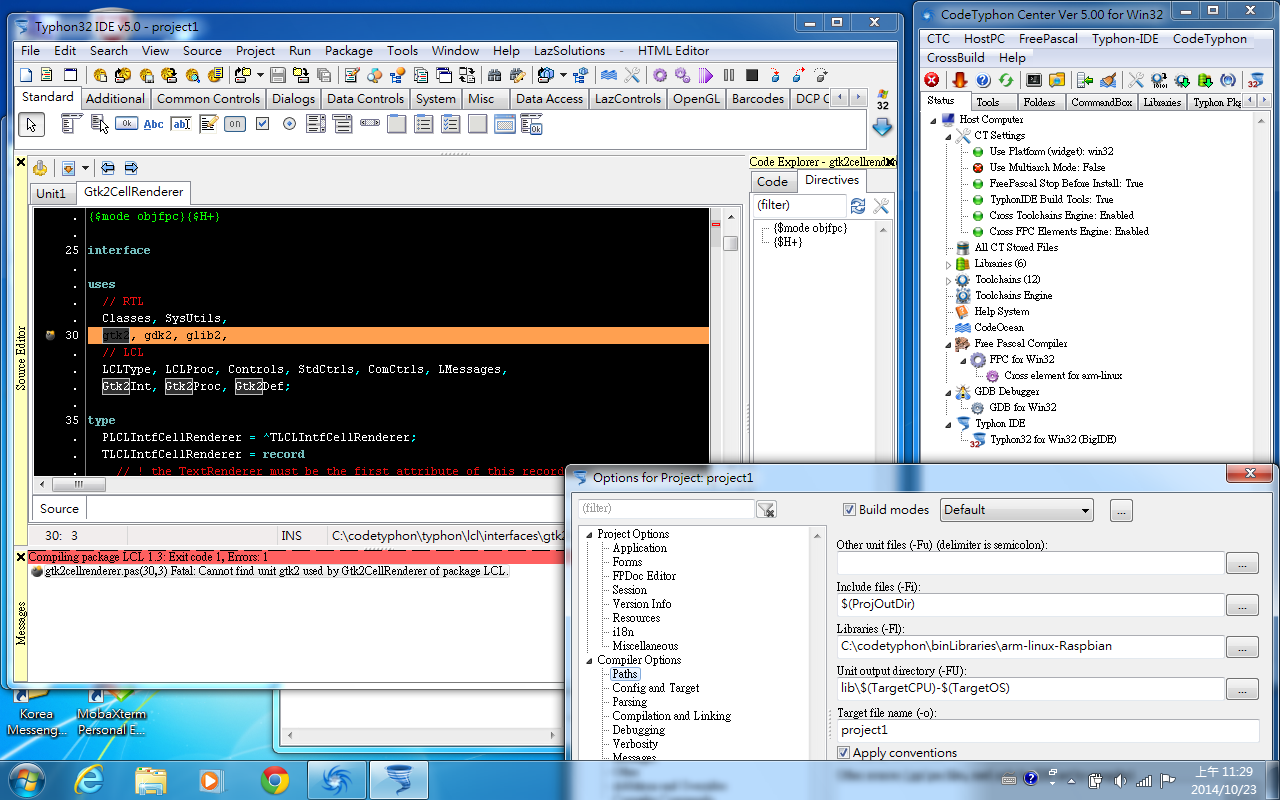This screenshot has height=800, width=1280.
Task: Click the red X stop icon in CodeTyphon Center
Action: [932, 80]
